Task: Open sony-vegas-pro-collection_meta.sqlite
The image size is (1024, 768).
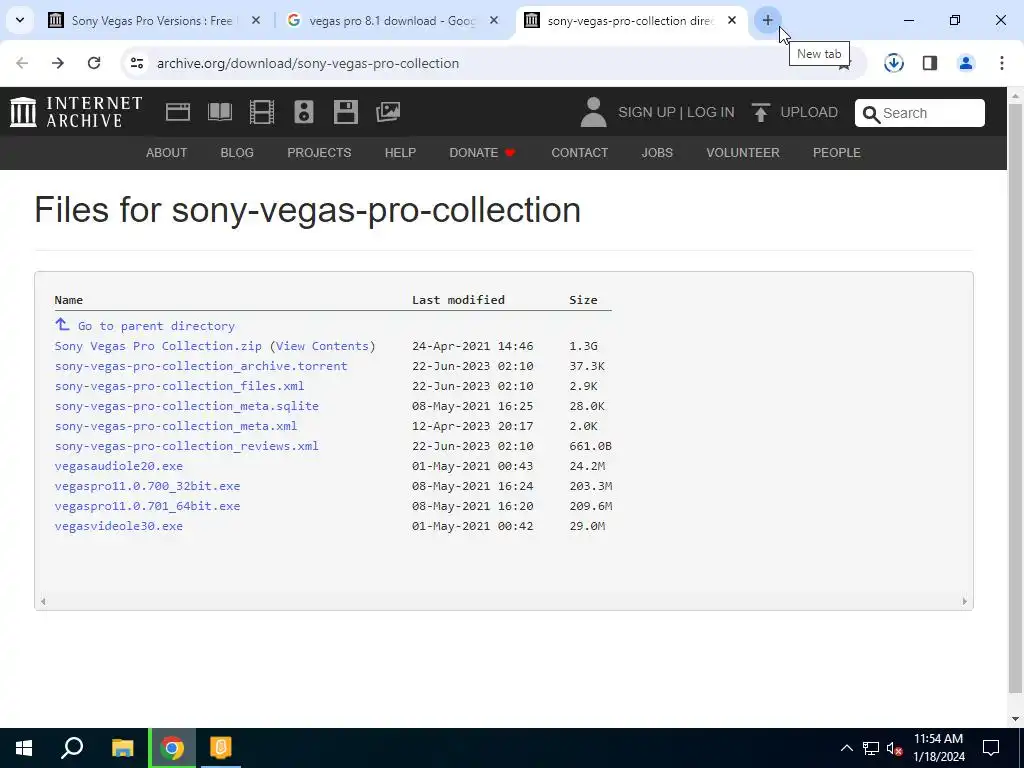Action: point(187,406)
